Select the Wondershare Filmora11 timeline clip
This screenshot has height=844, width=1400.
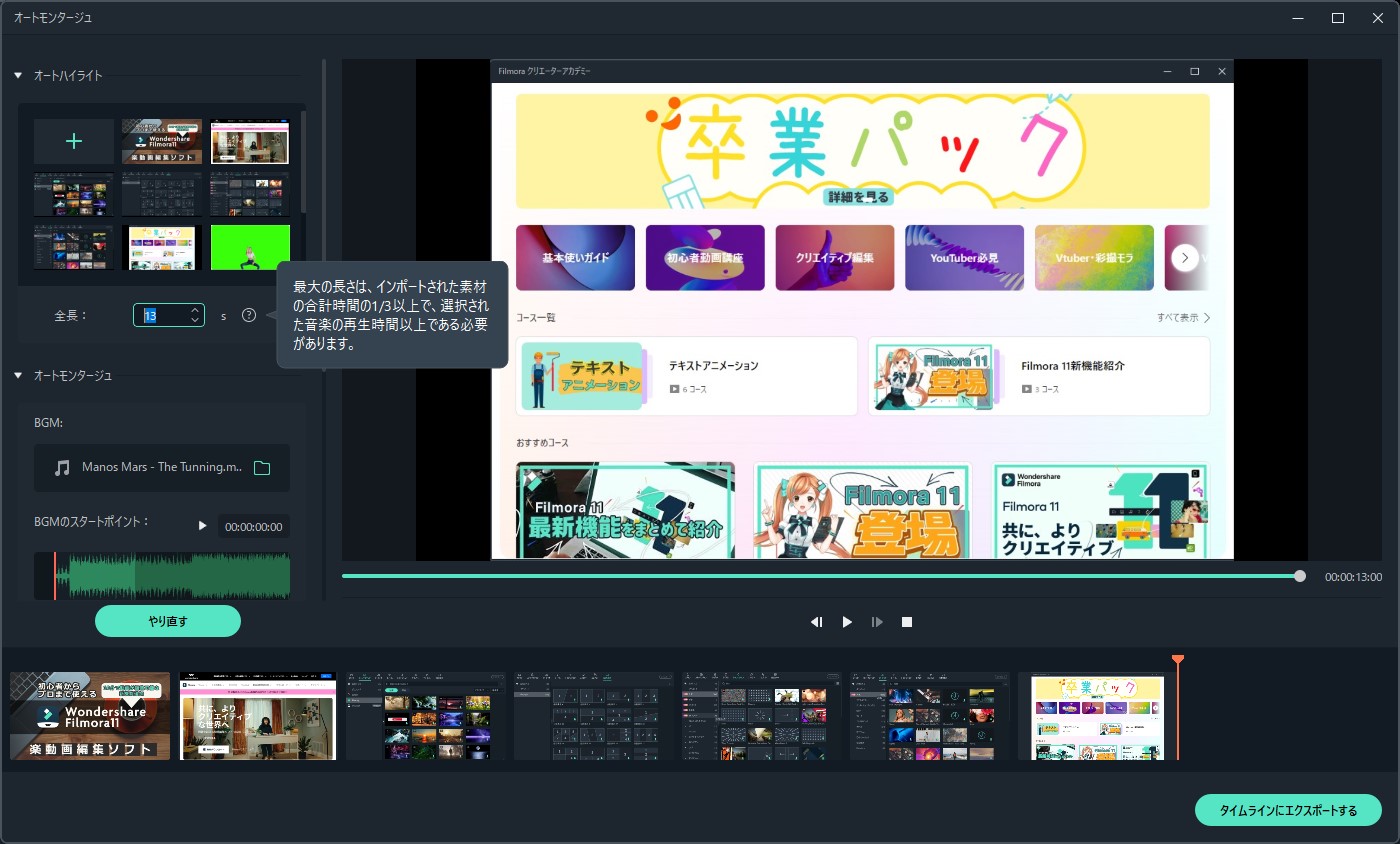pos(90,716)
